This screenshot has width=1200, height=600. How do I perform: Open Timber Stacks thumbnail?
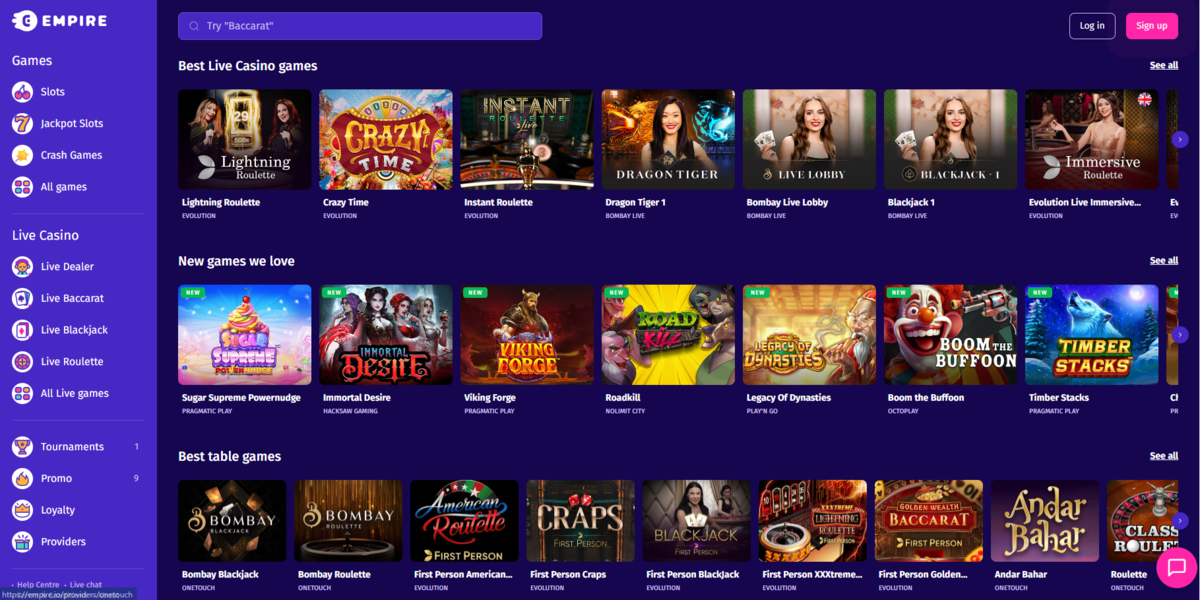[x=1092, y=335]
